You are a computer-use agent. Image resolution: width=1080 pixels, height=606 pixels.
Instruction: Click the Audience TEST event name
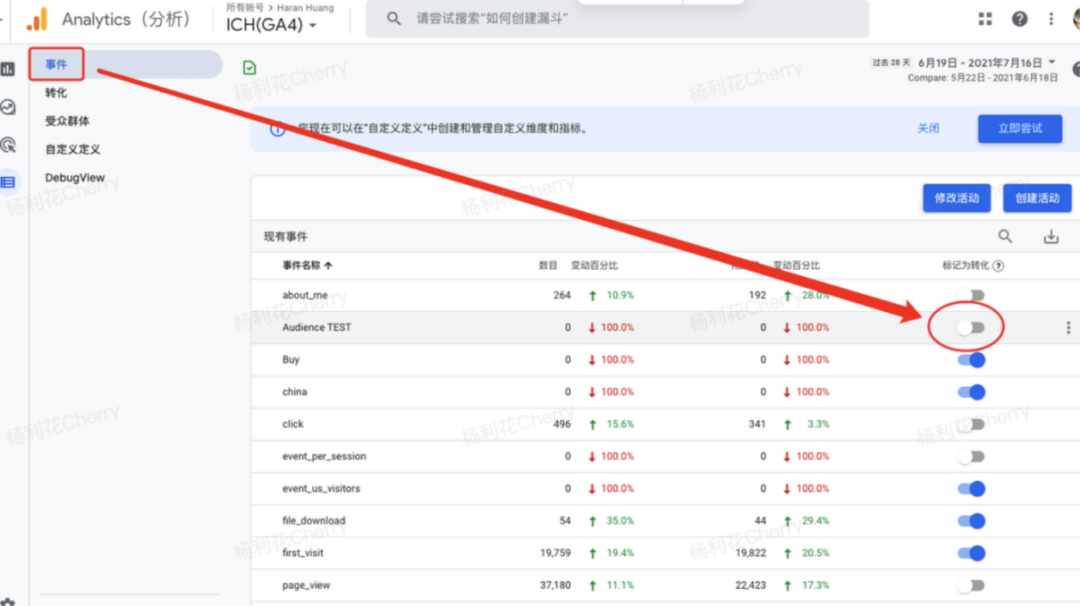(x=316, y=327)
